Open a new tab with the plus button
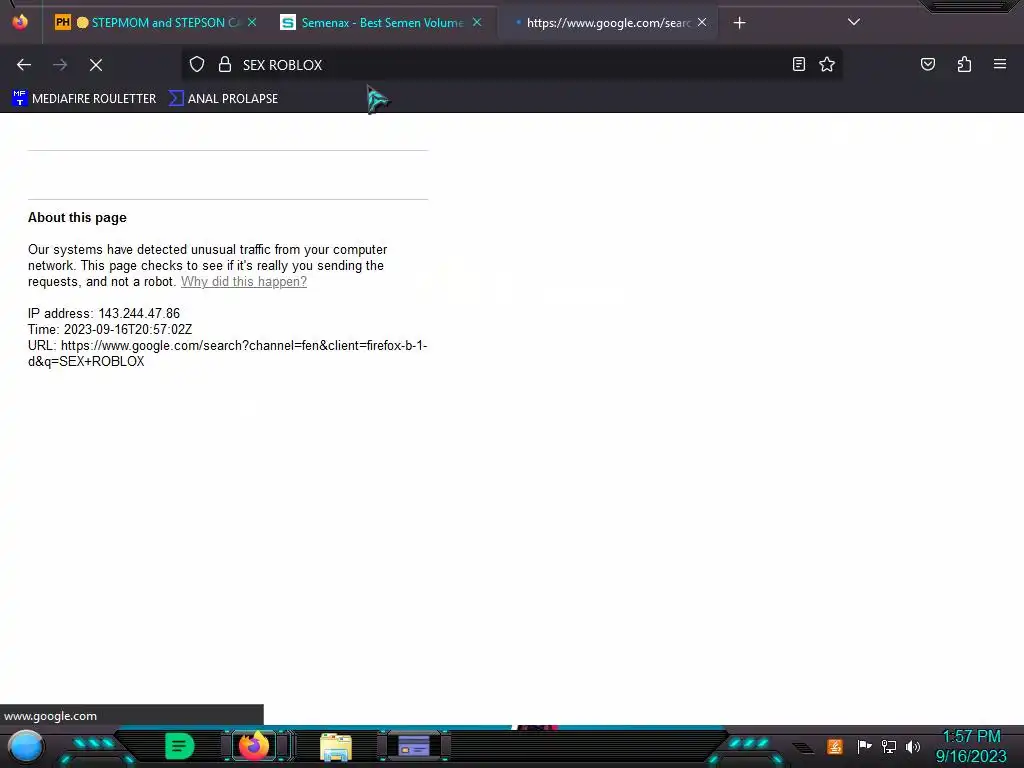1024x768 pixels. (739, 23)
